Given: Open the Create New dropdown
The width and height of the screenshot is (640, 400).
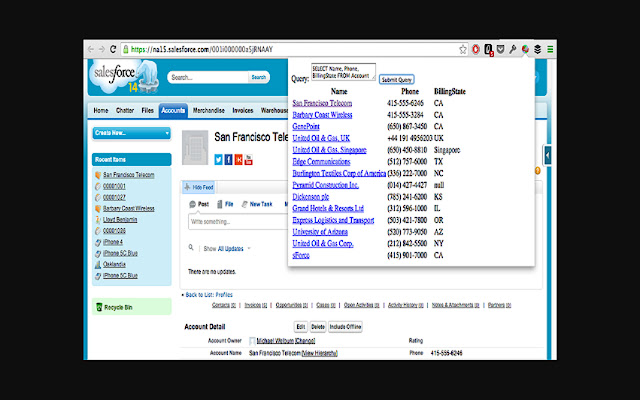Looking at the screenshot, I should click(131, 133).
